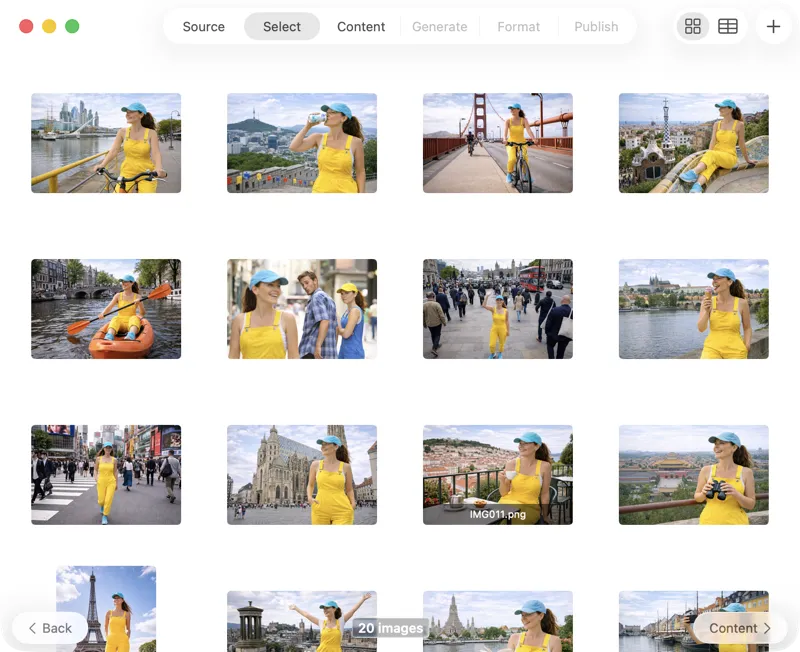The height and width of the screenshot is (652, 800).
Task: Select the busy crosswalk city photo
Action: tap(106, 474)
